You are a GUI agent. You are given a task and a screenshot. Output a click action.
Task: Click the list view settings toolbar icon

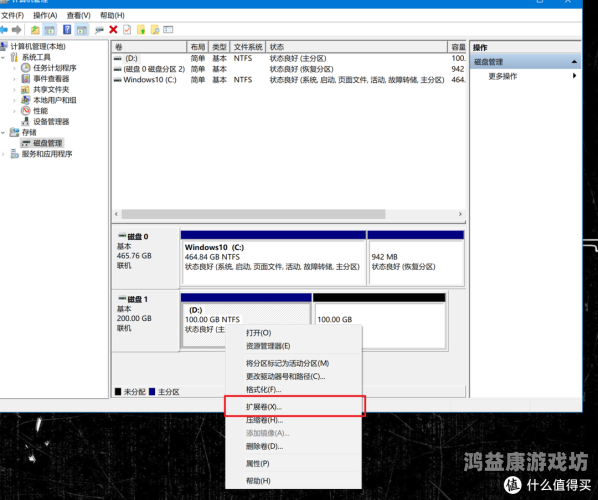tap(168, 29)
